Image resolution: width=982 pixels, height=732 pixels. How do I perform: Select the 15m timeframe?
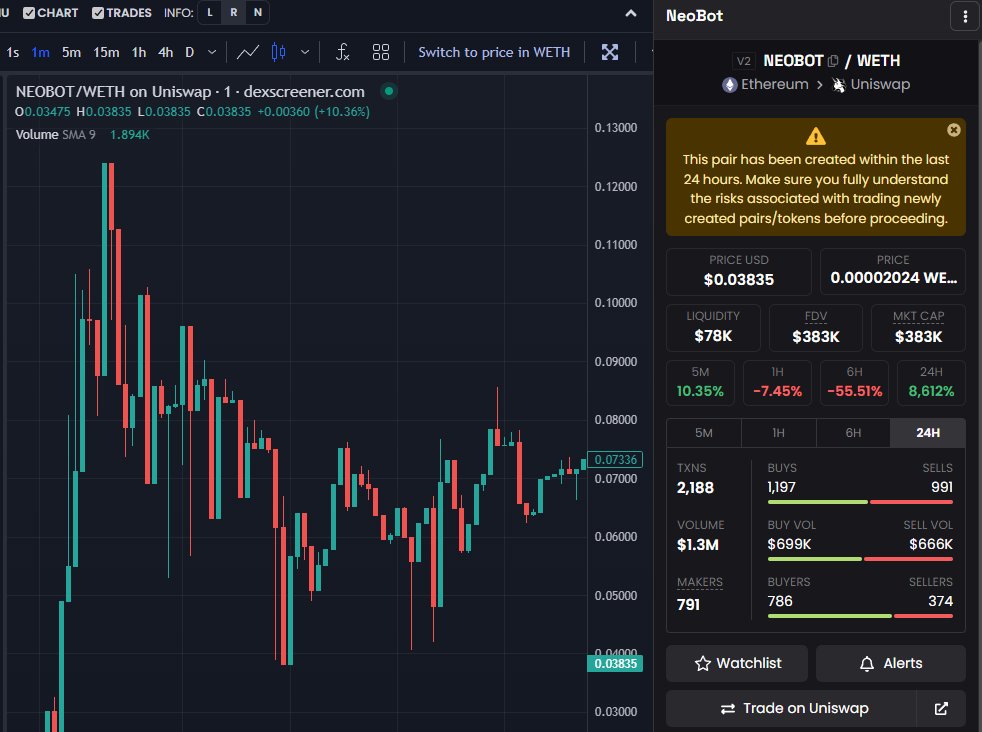click(x=106, y=53)
